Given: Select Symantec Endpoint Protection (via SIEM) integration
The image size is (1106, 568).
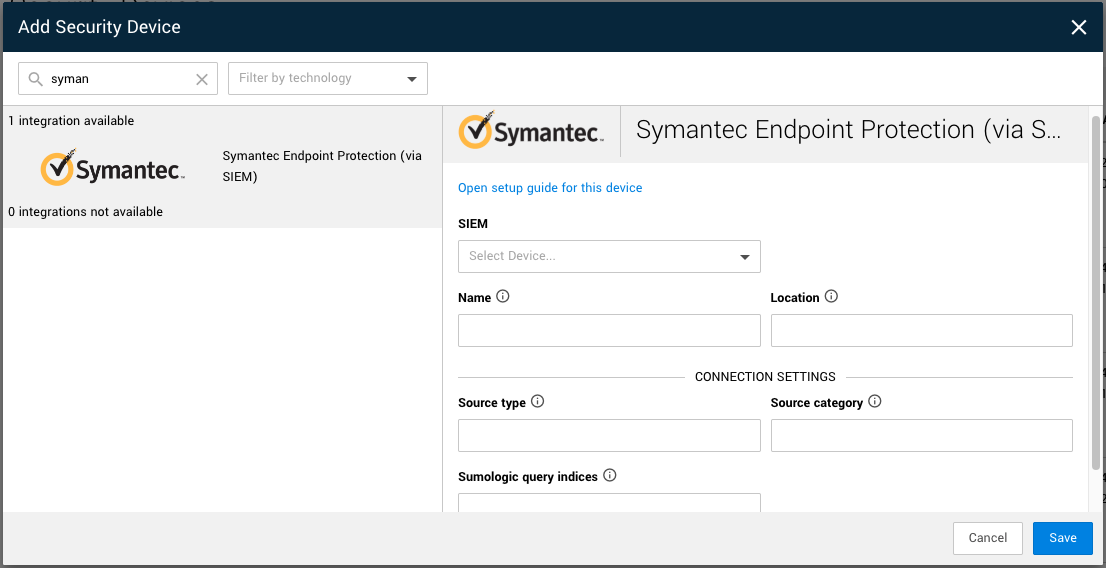Looking at the screenshot, I should coord(222,167).
